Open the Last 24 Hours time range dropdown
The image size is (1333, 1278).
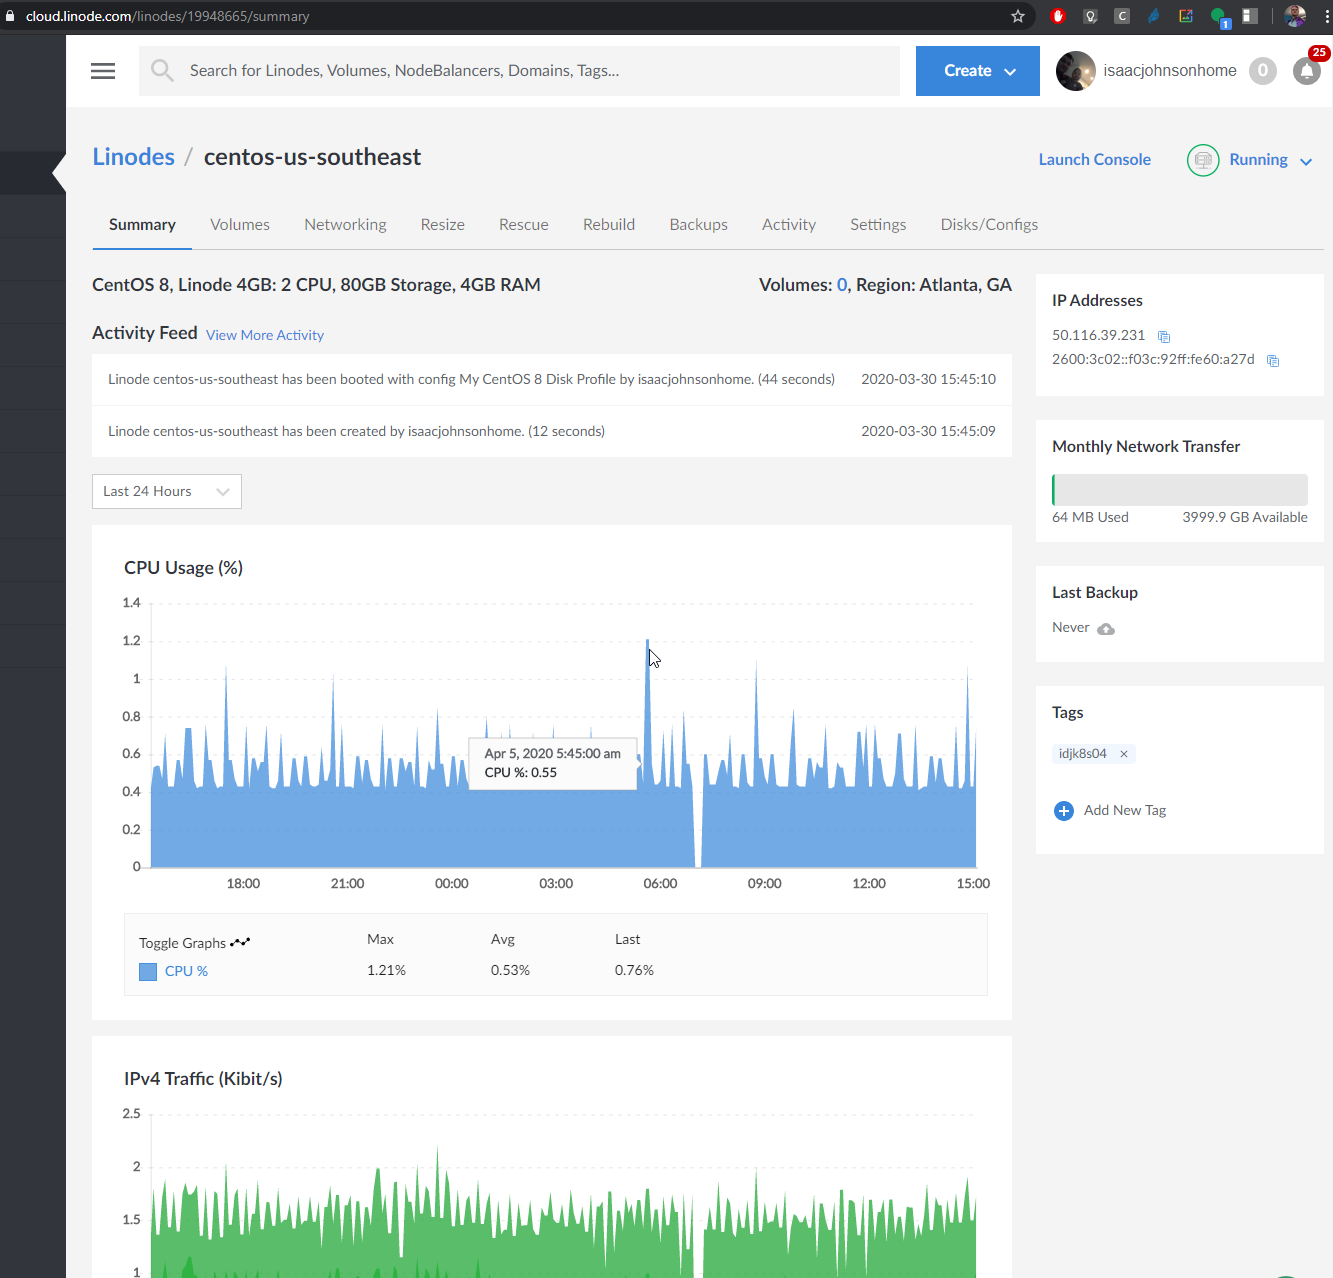[x=167, y=491]
